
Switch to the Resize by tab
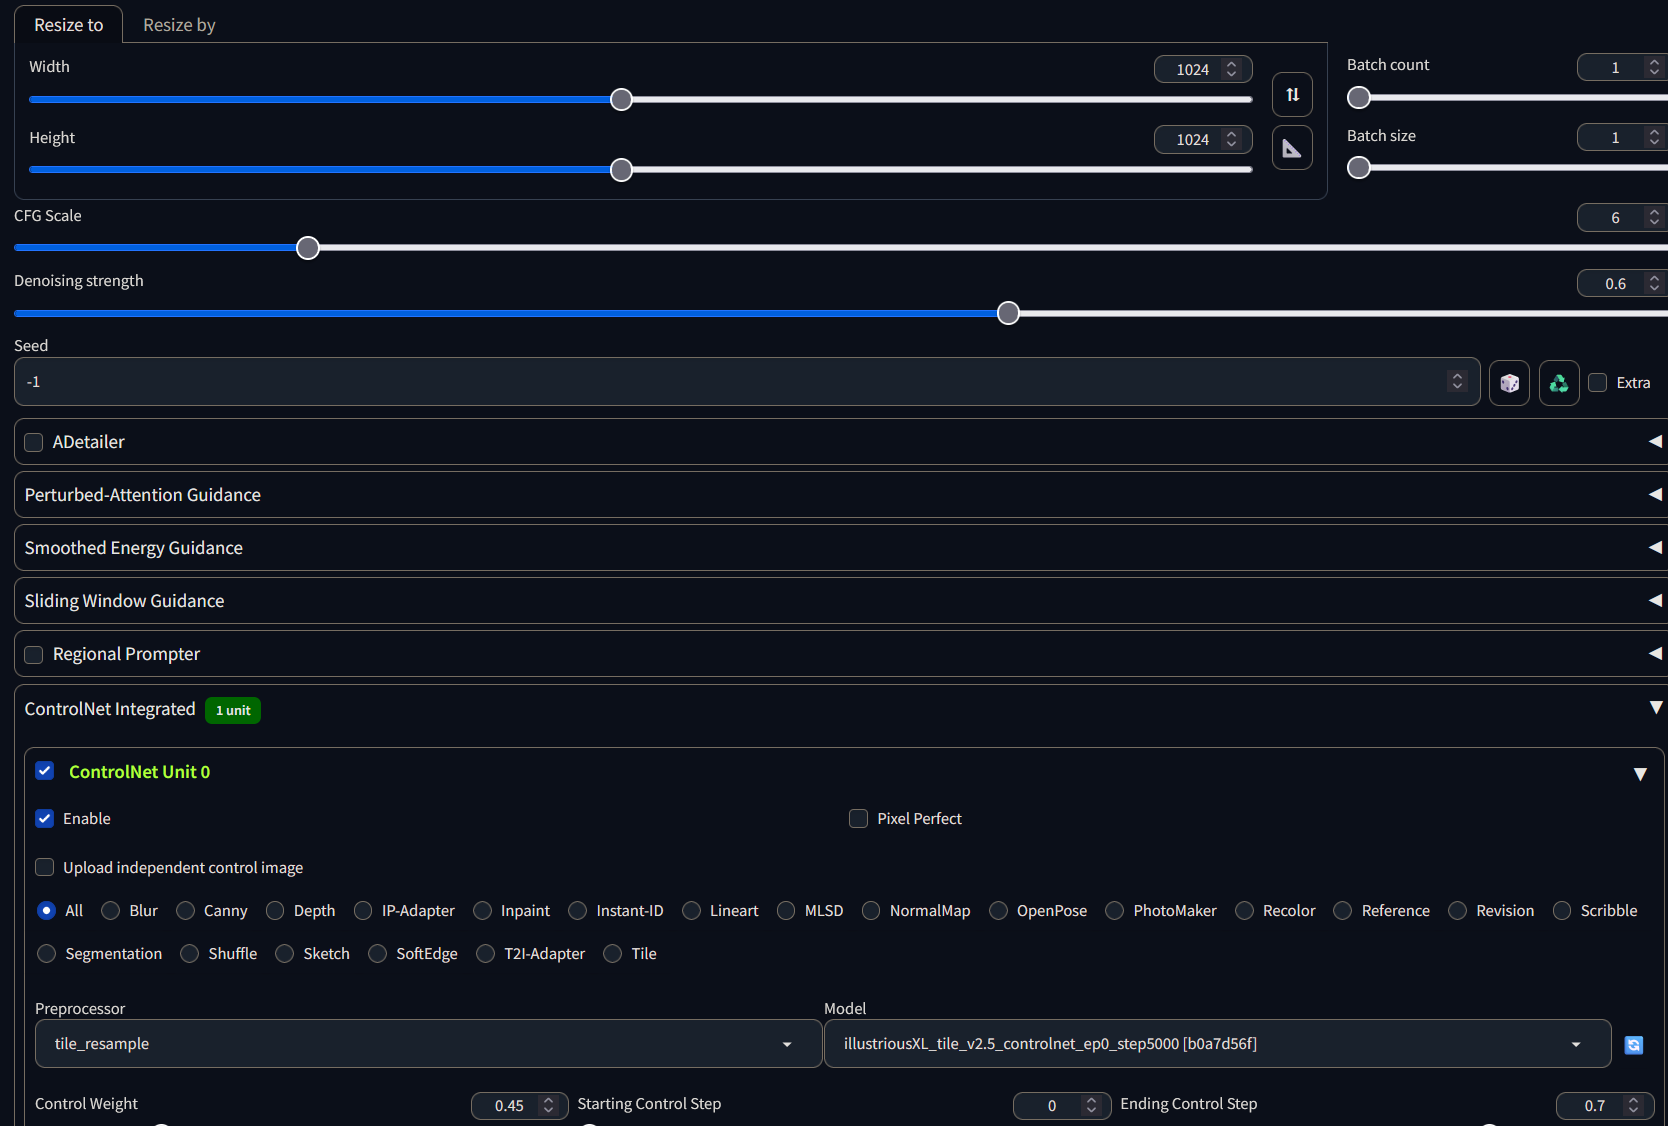tap(179, 25)
